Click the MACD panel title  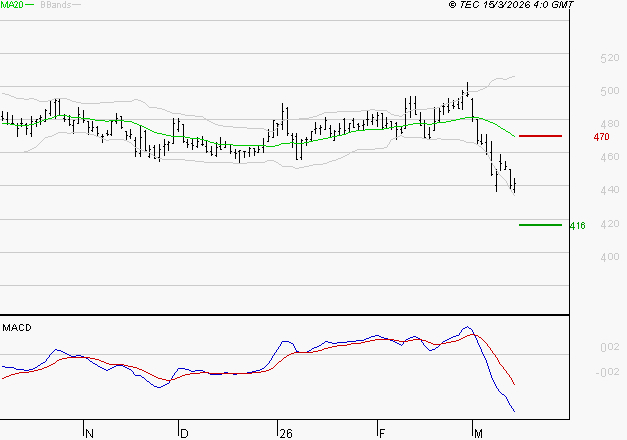[x=17, y=328]
